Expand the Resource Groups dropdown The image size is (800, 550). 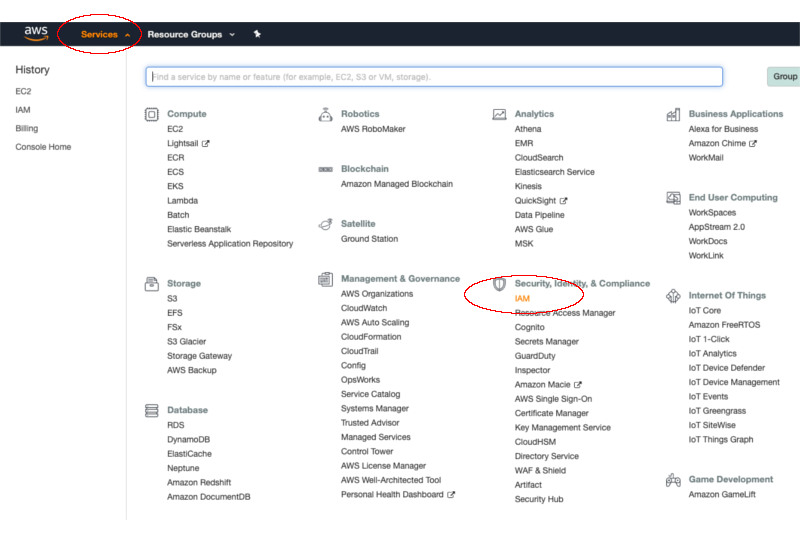click(191, 34)
